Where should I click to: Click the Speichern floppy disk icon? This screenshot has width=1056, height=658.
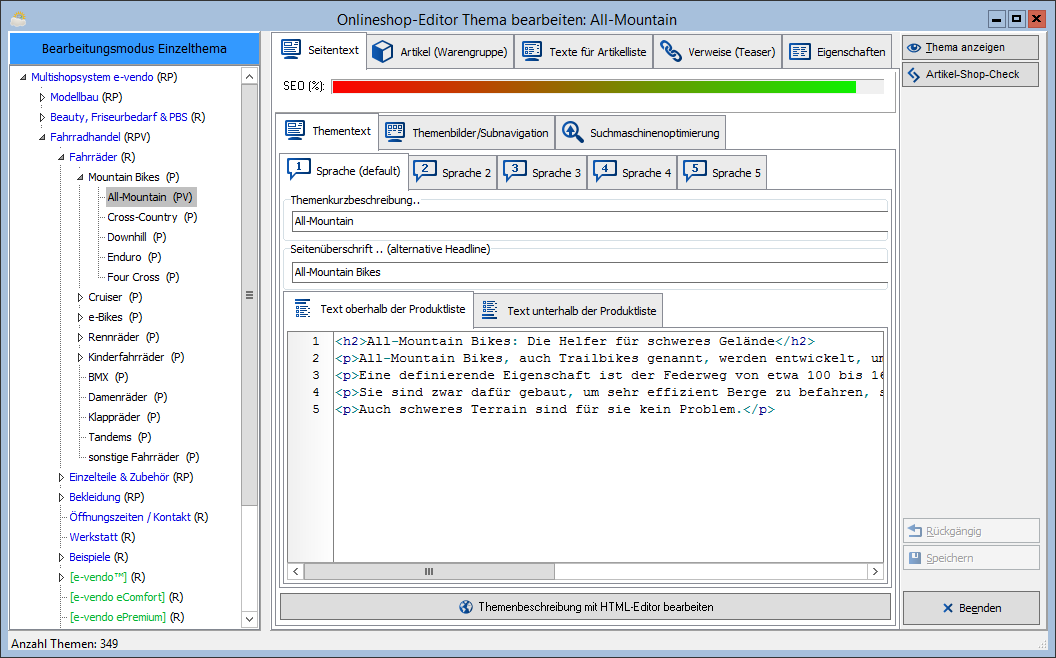(x=915, y=558)
